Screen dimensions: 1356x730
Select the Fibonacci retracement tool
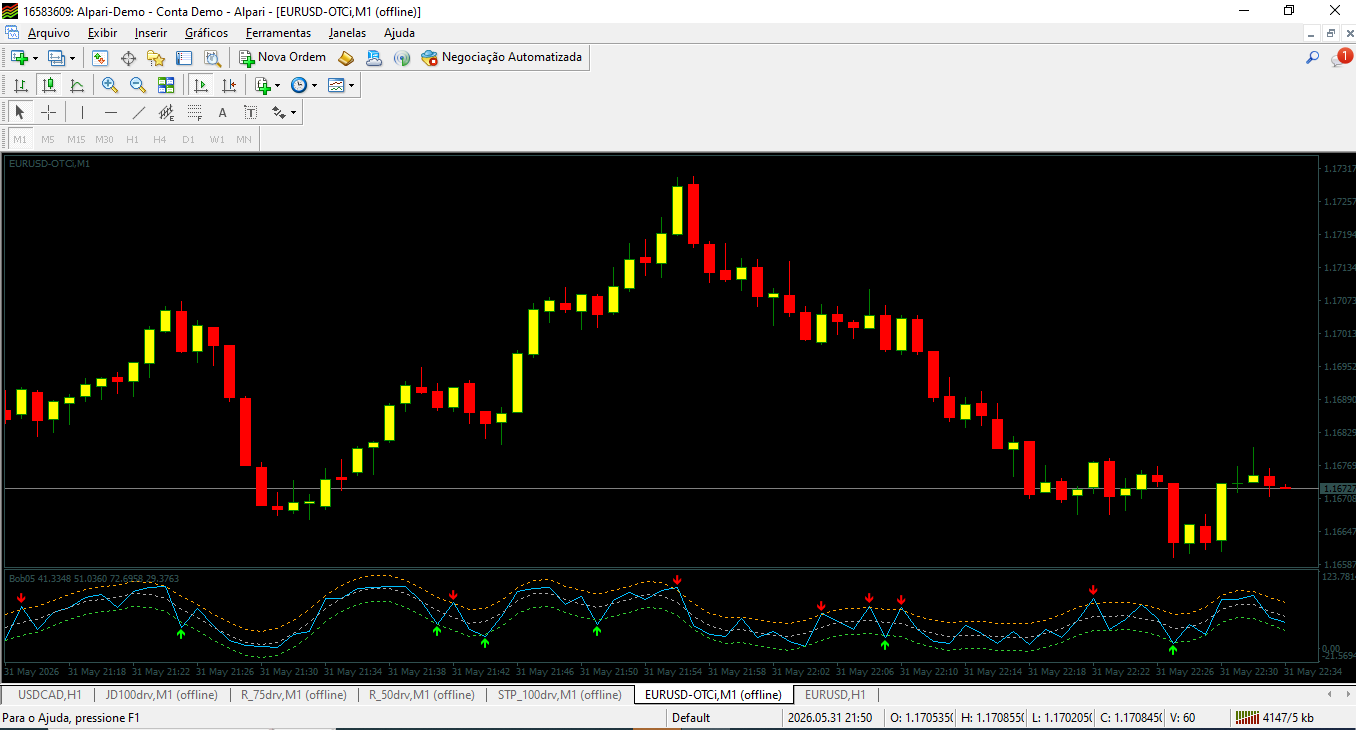tap(194, 112)
